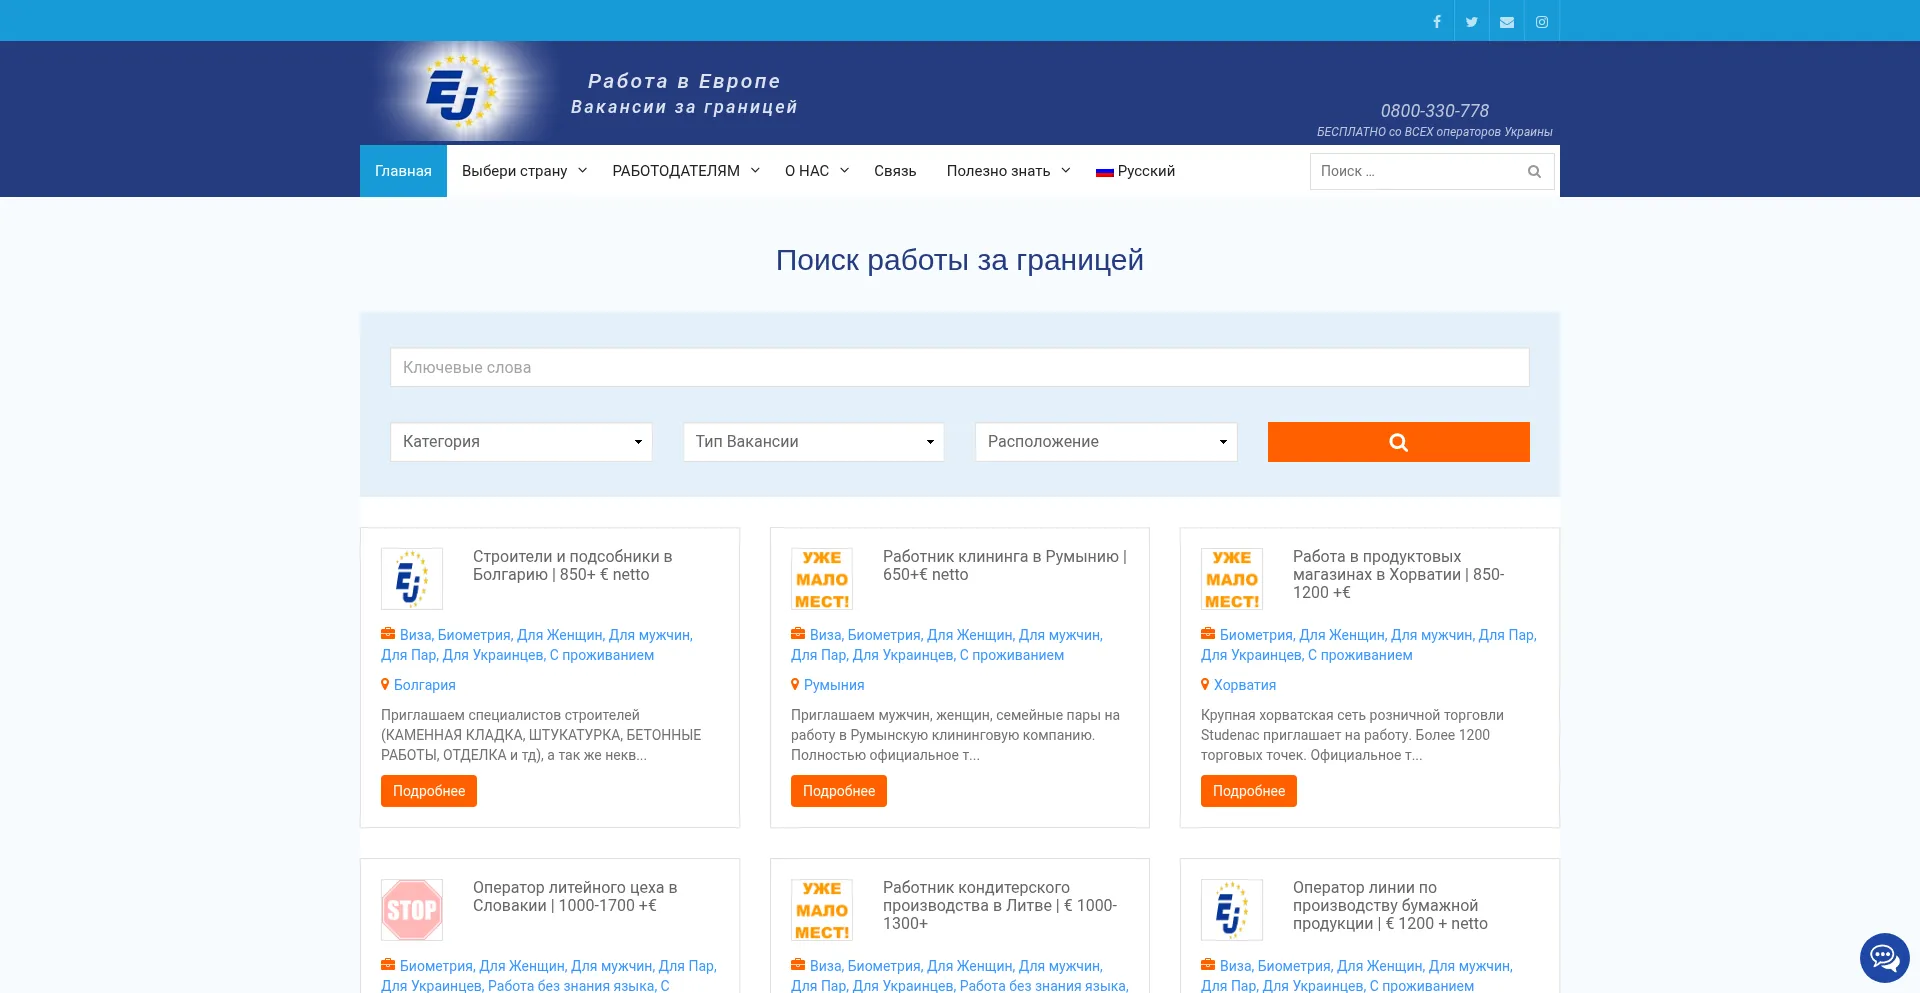This screenshot has width=1920, height=993.
Task: Focus the Ключевые слова input field
Action: pos(959,367)
